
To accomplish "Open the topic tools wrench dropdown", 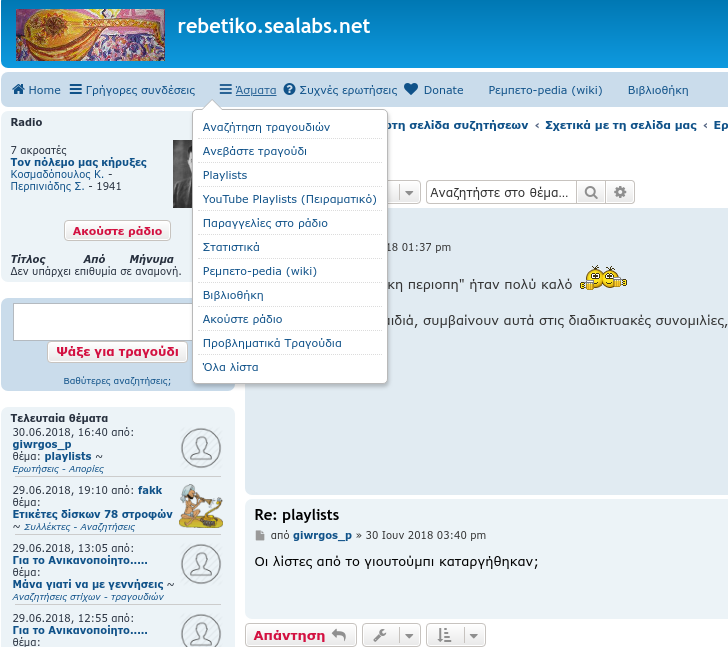I will 391,635.
